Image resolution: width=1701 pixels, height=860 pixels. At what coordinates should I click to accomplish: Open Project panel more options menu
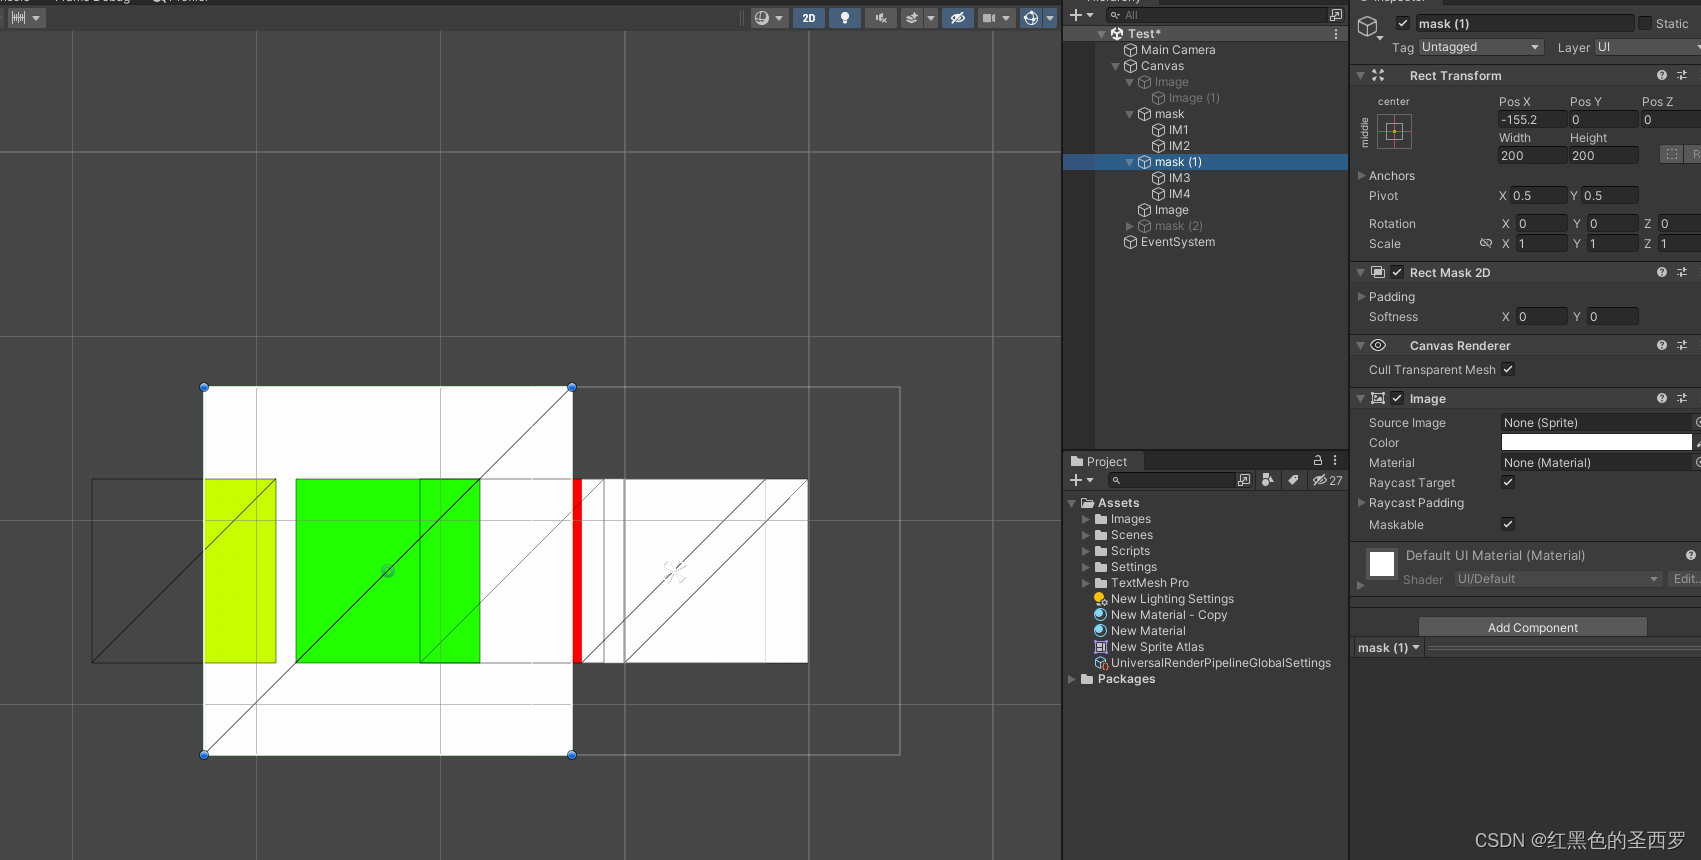1335,460
